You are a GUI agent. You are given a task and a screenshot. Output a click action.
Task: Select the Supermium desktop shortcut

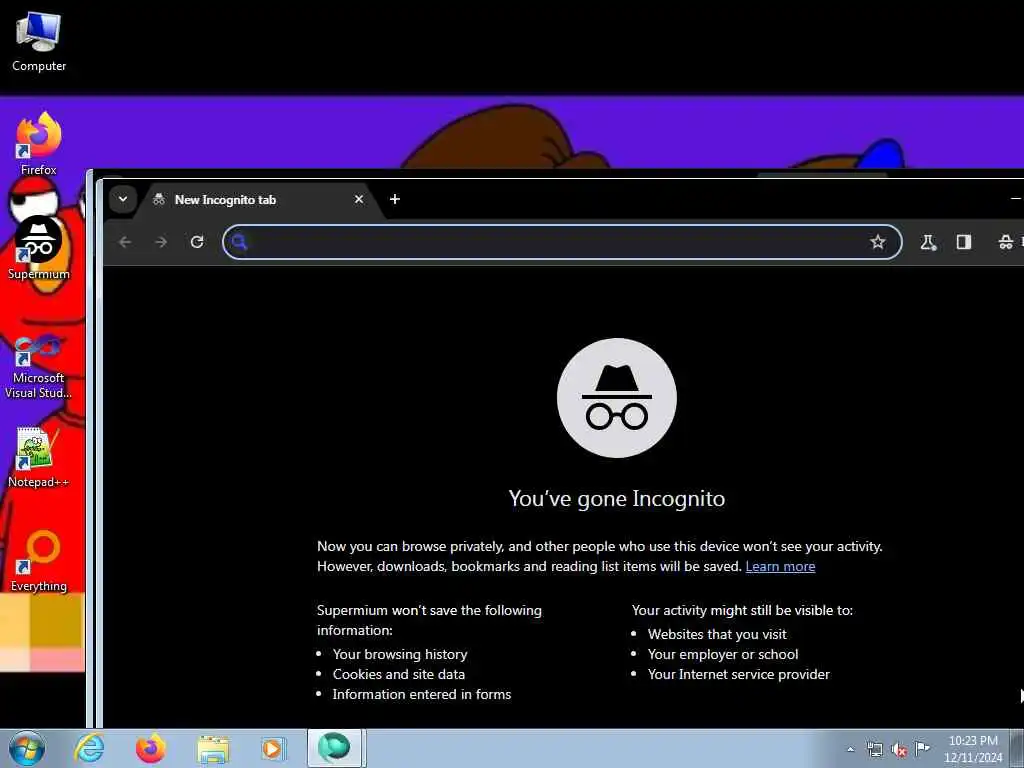[x=39, y=248]
